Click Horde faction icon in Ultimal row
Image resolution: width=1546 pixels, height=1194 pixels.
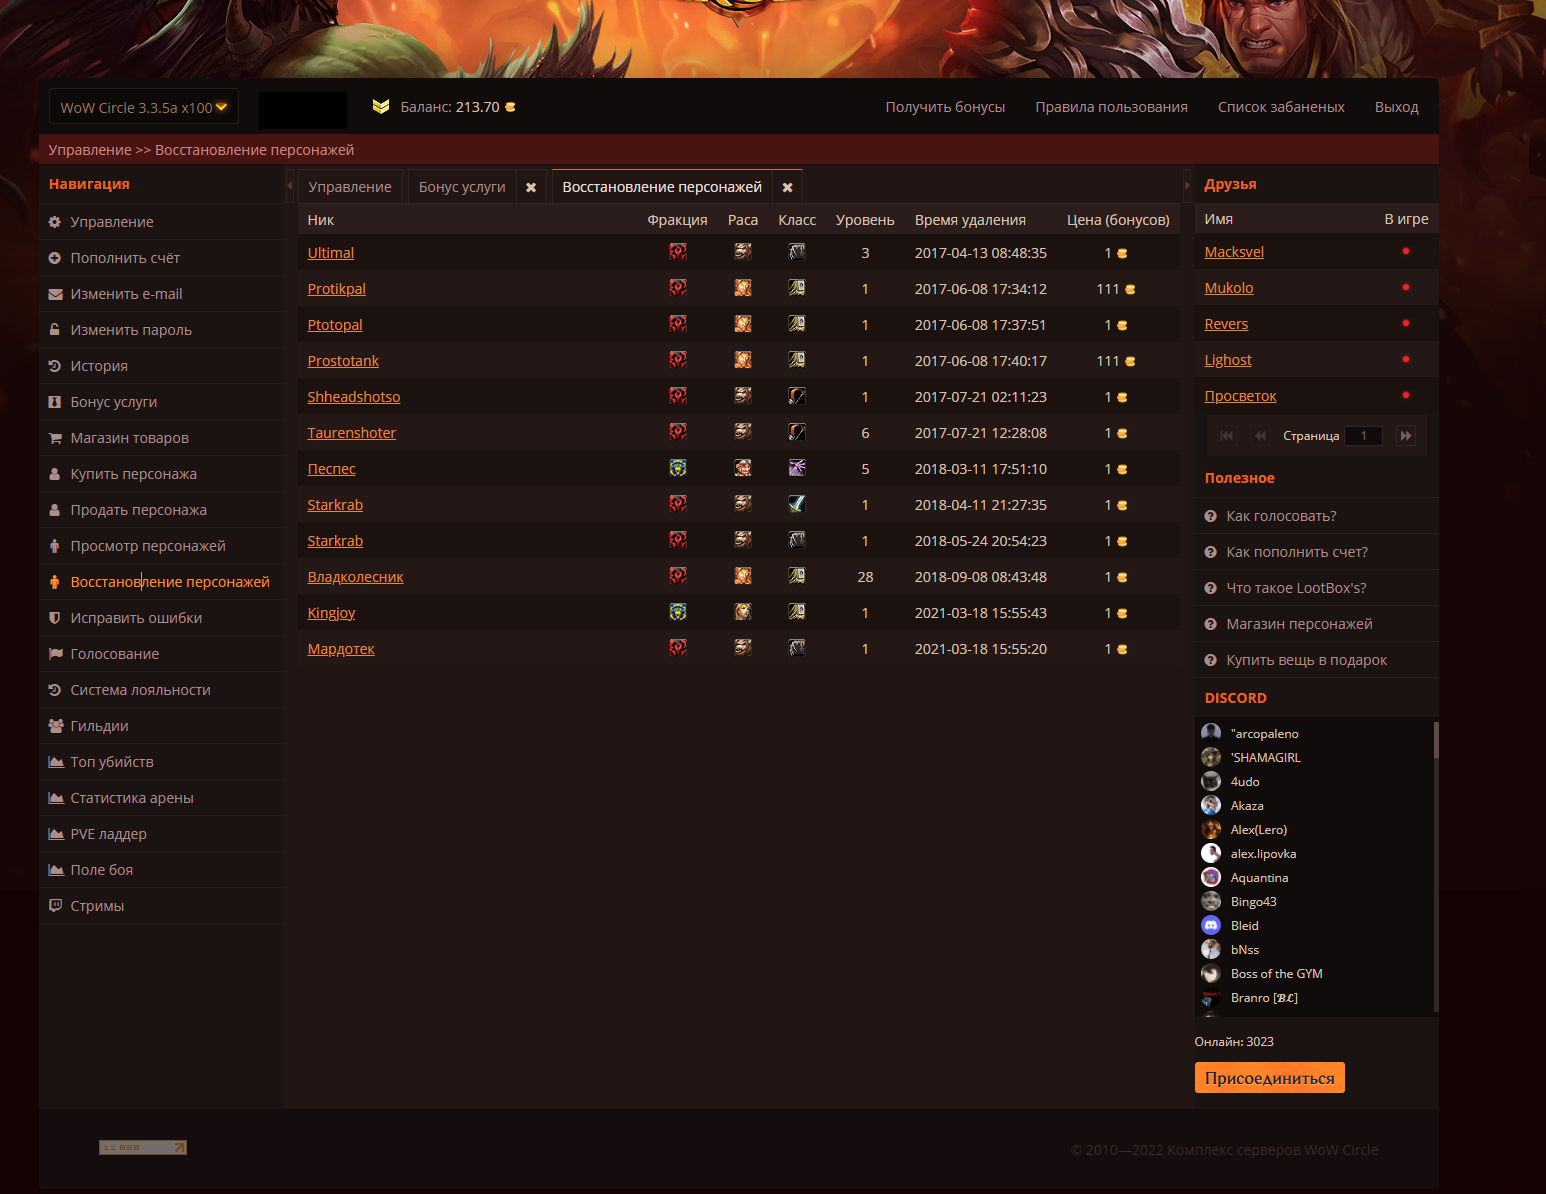(x=678, y=252)
